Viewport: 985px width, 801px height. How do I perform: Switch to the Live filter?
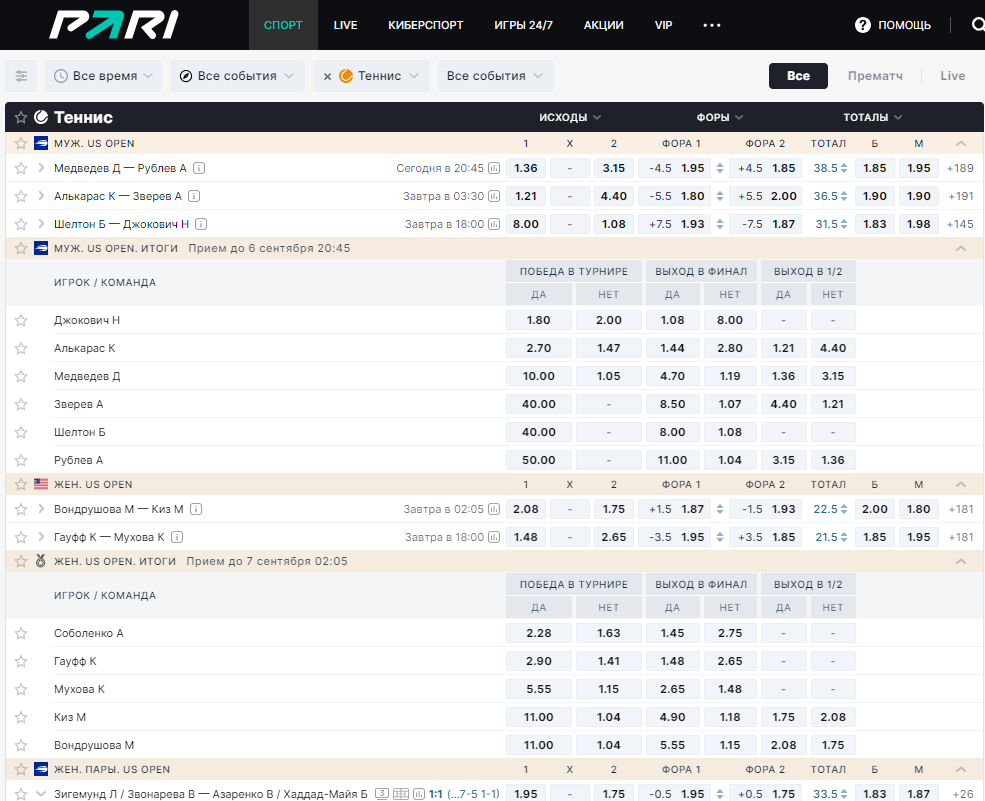coord(952,76)
